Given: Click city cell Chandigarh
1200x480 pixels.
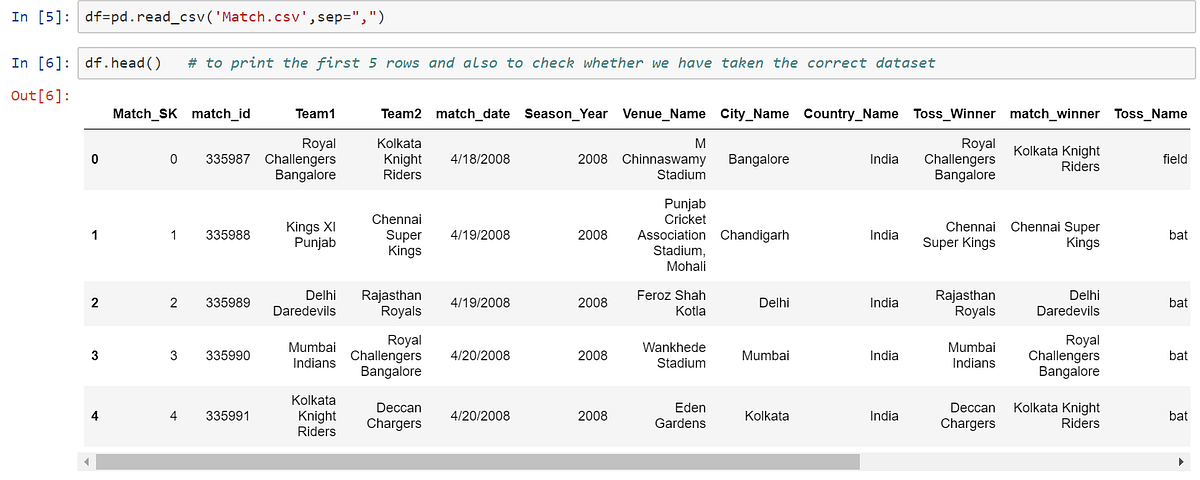Looking at the screenshot, I should (755, 235).
